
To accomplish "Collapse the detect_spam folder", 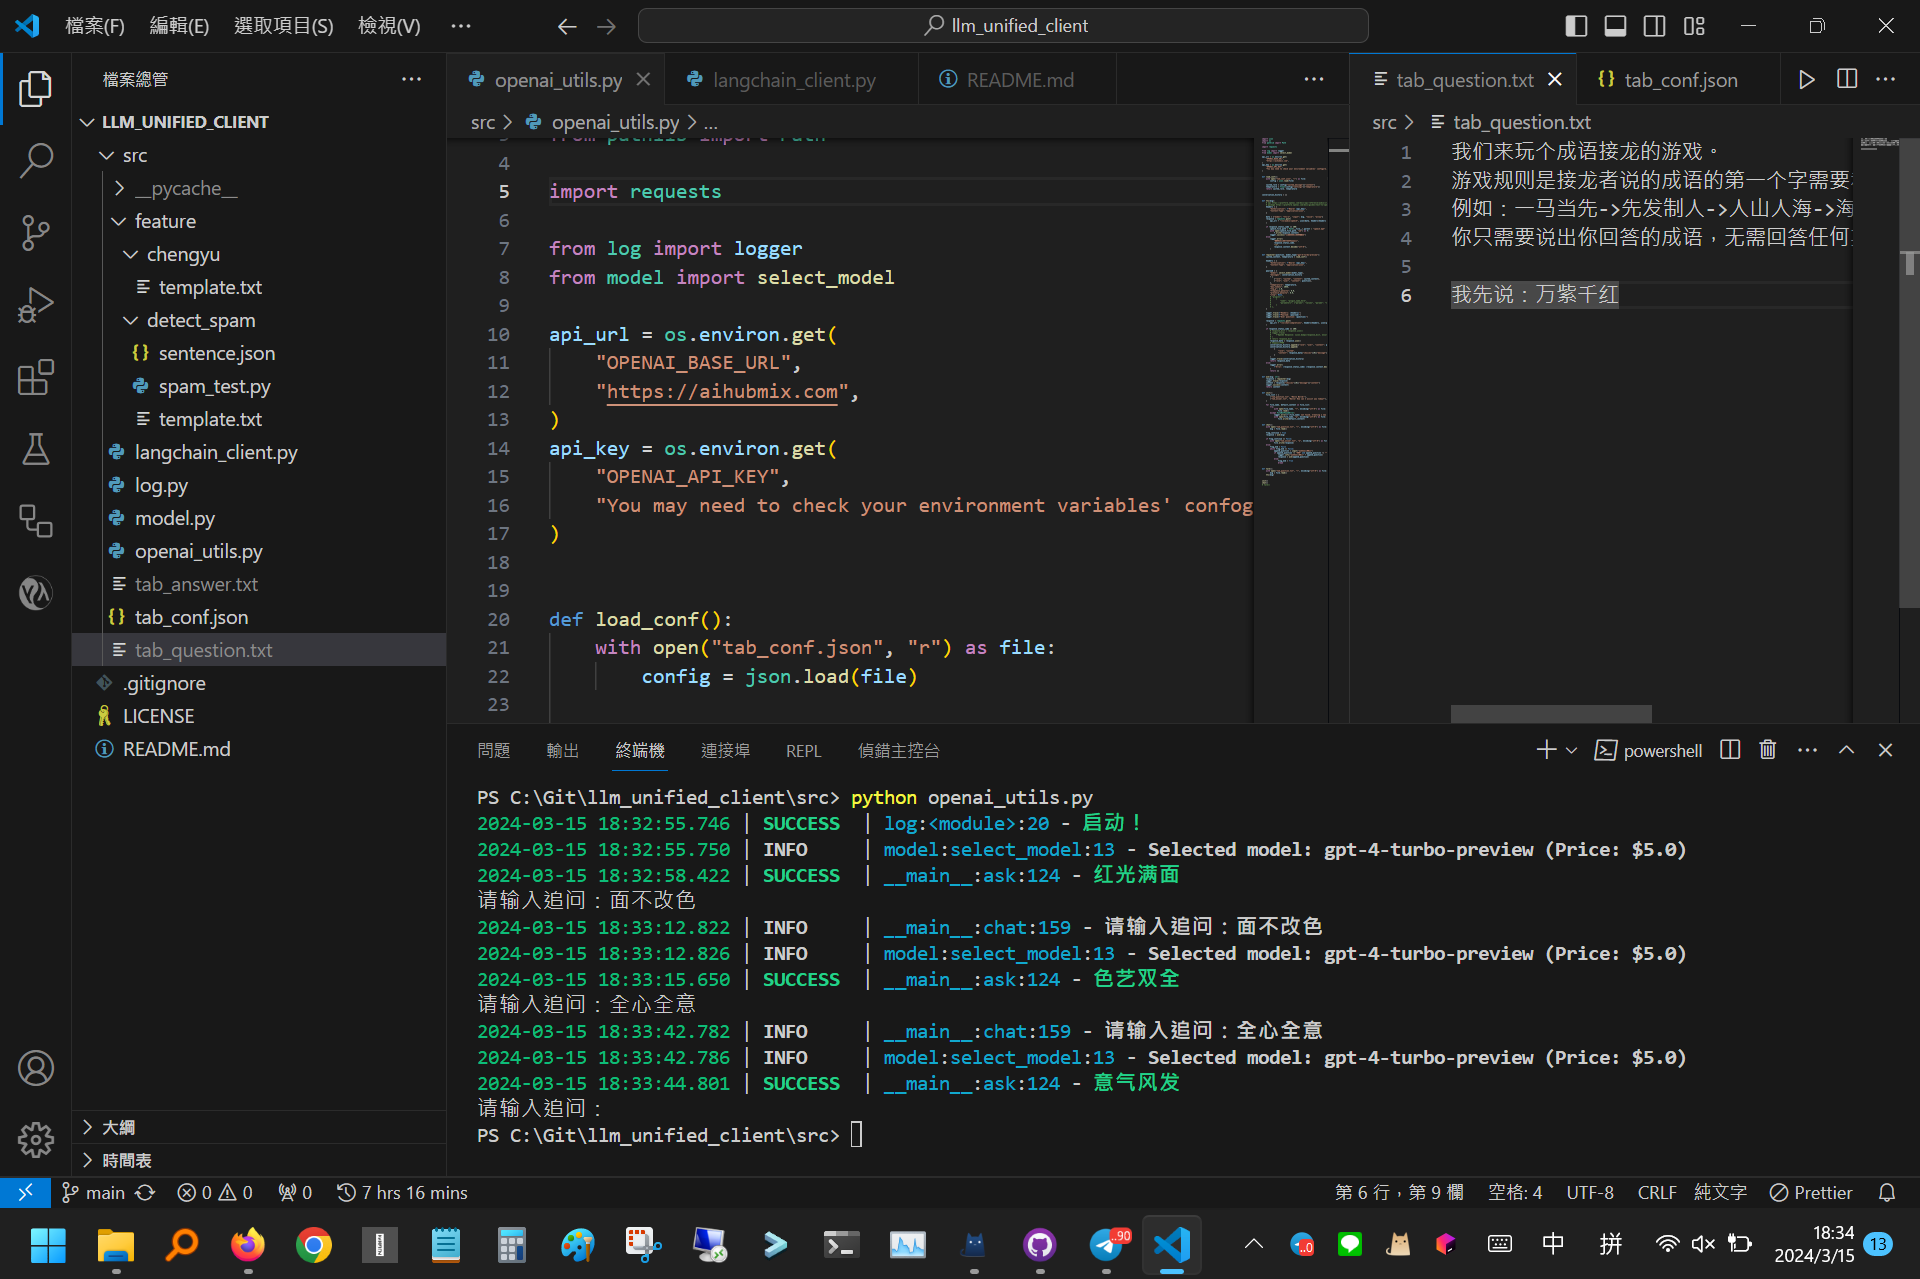I will point(200,320).
